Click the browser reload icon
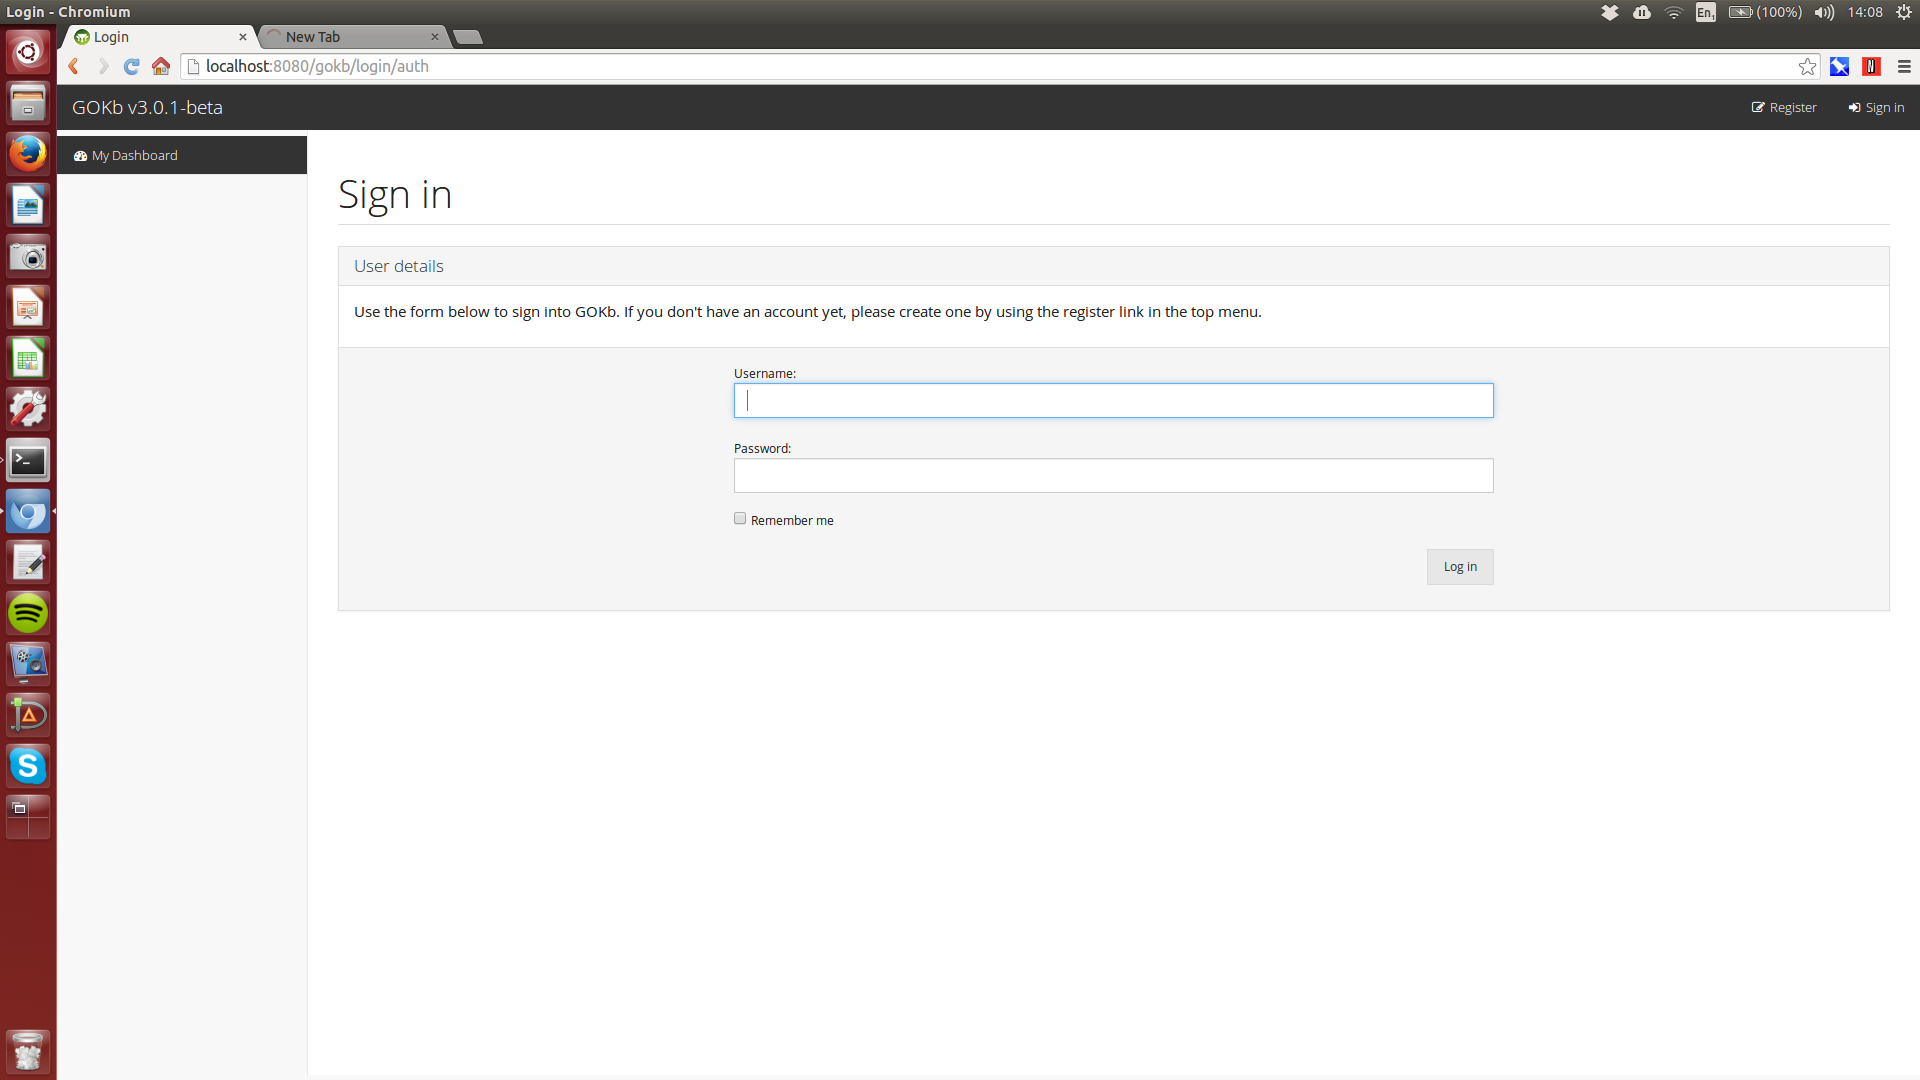The image size is (1920, 1080). coord(131,66)
